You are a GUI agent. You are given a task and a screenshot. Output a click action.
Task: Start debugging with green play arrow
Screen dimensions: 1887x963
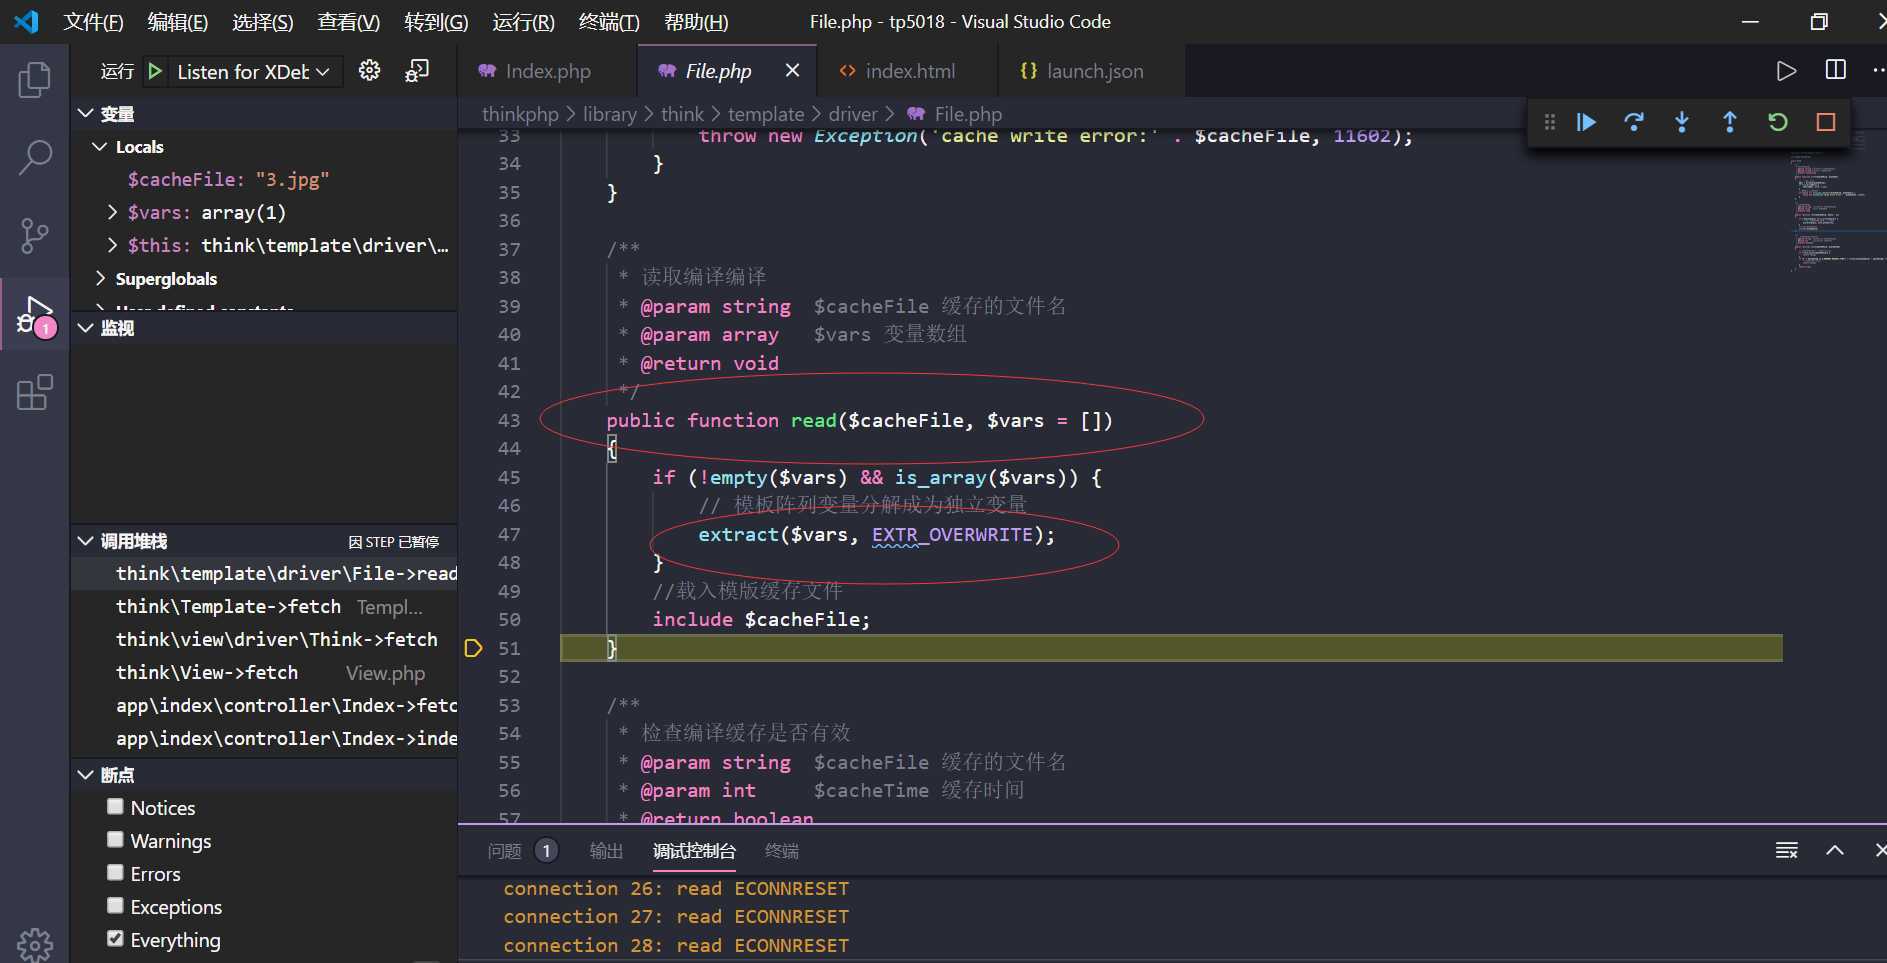tap(155, 71)
